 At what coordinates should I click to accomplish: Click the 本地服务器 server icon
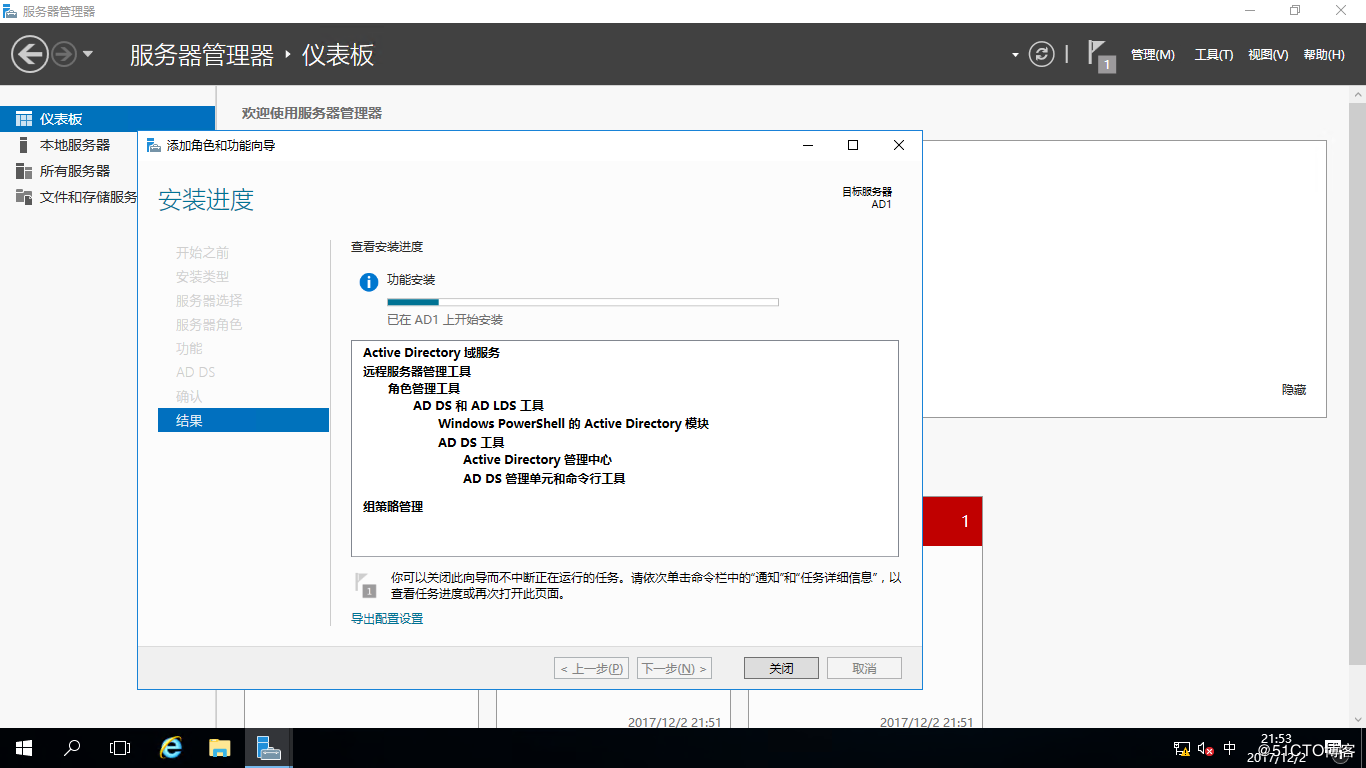(24, 145)
